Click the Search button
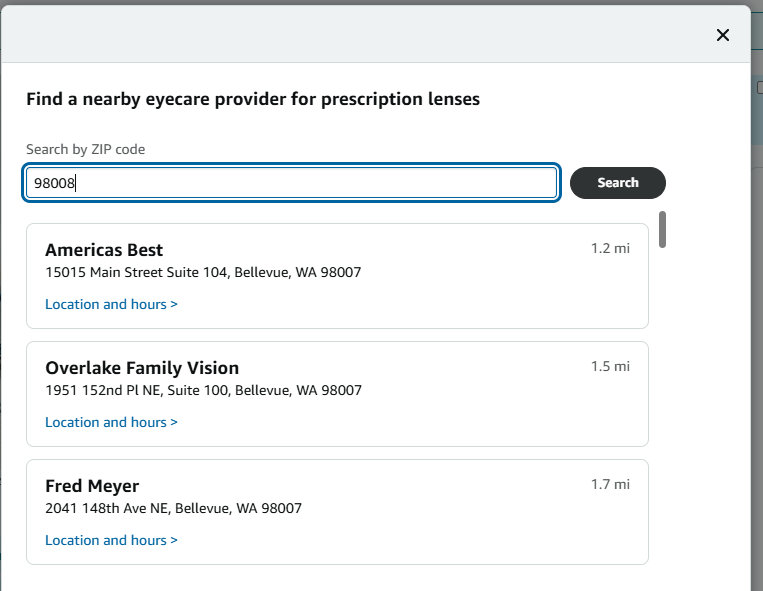 (618, 183)
